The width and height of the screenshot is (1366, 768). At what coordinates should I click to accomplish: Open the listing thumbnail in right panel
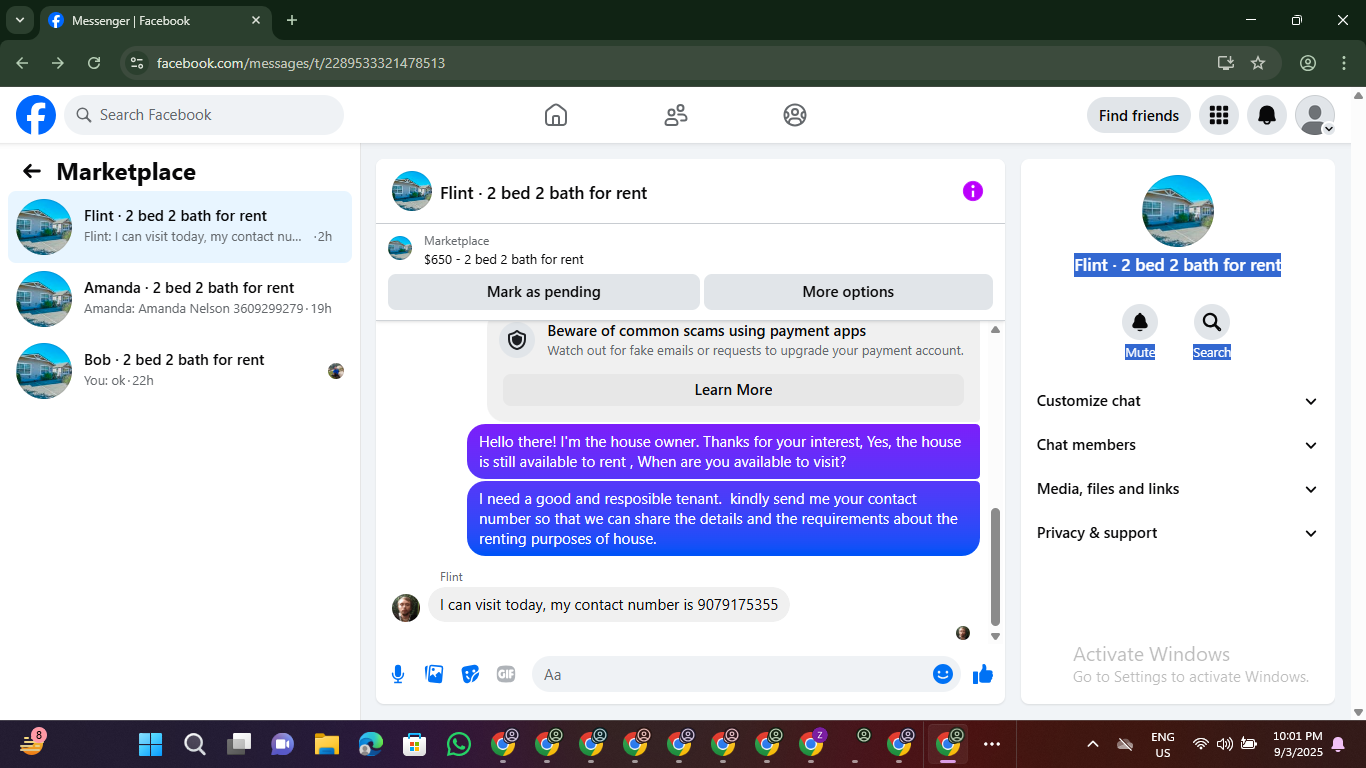click(1178, 211)
